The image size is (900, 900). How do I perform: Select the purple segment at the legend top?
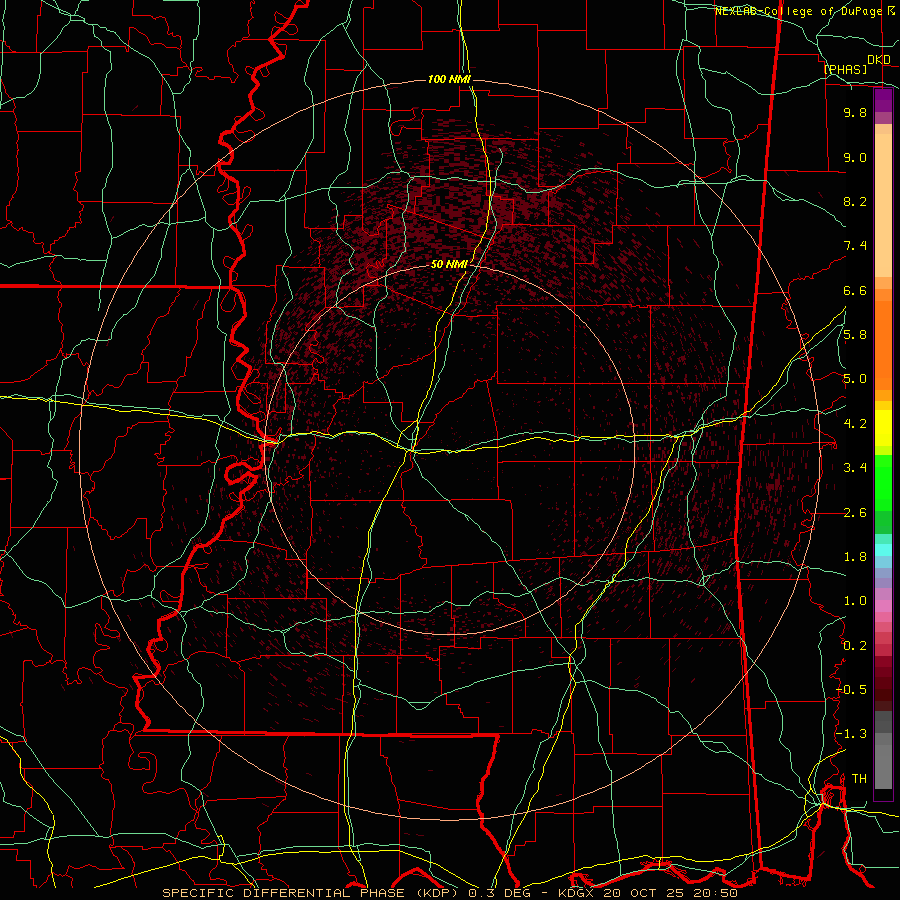pyautogui.click(x=883, y=101)
